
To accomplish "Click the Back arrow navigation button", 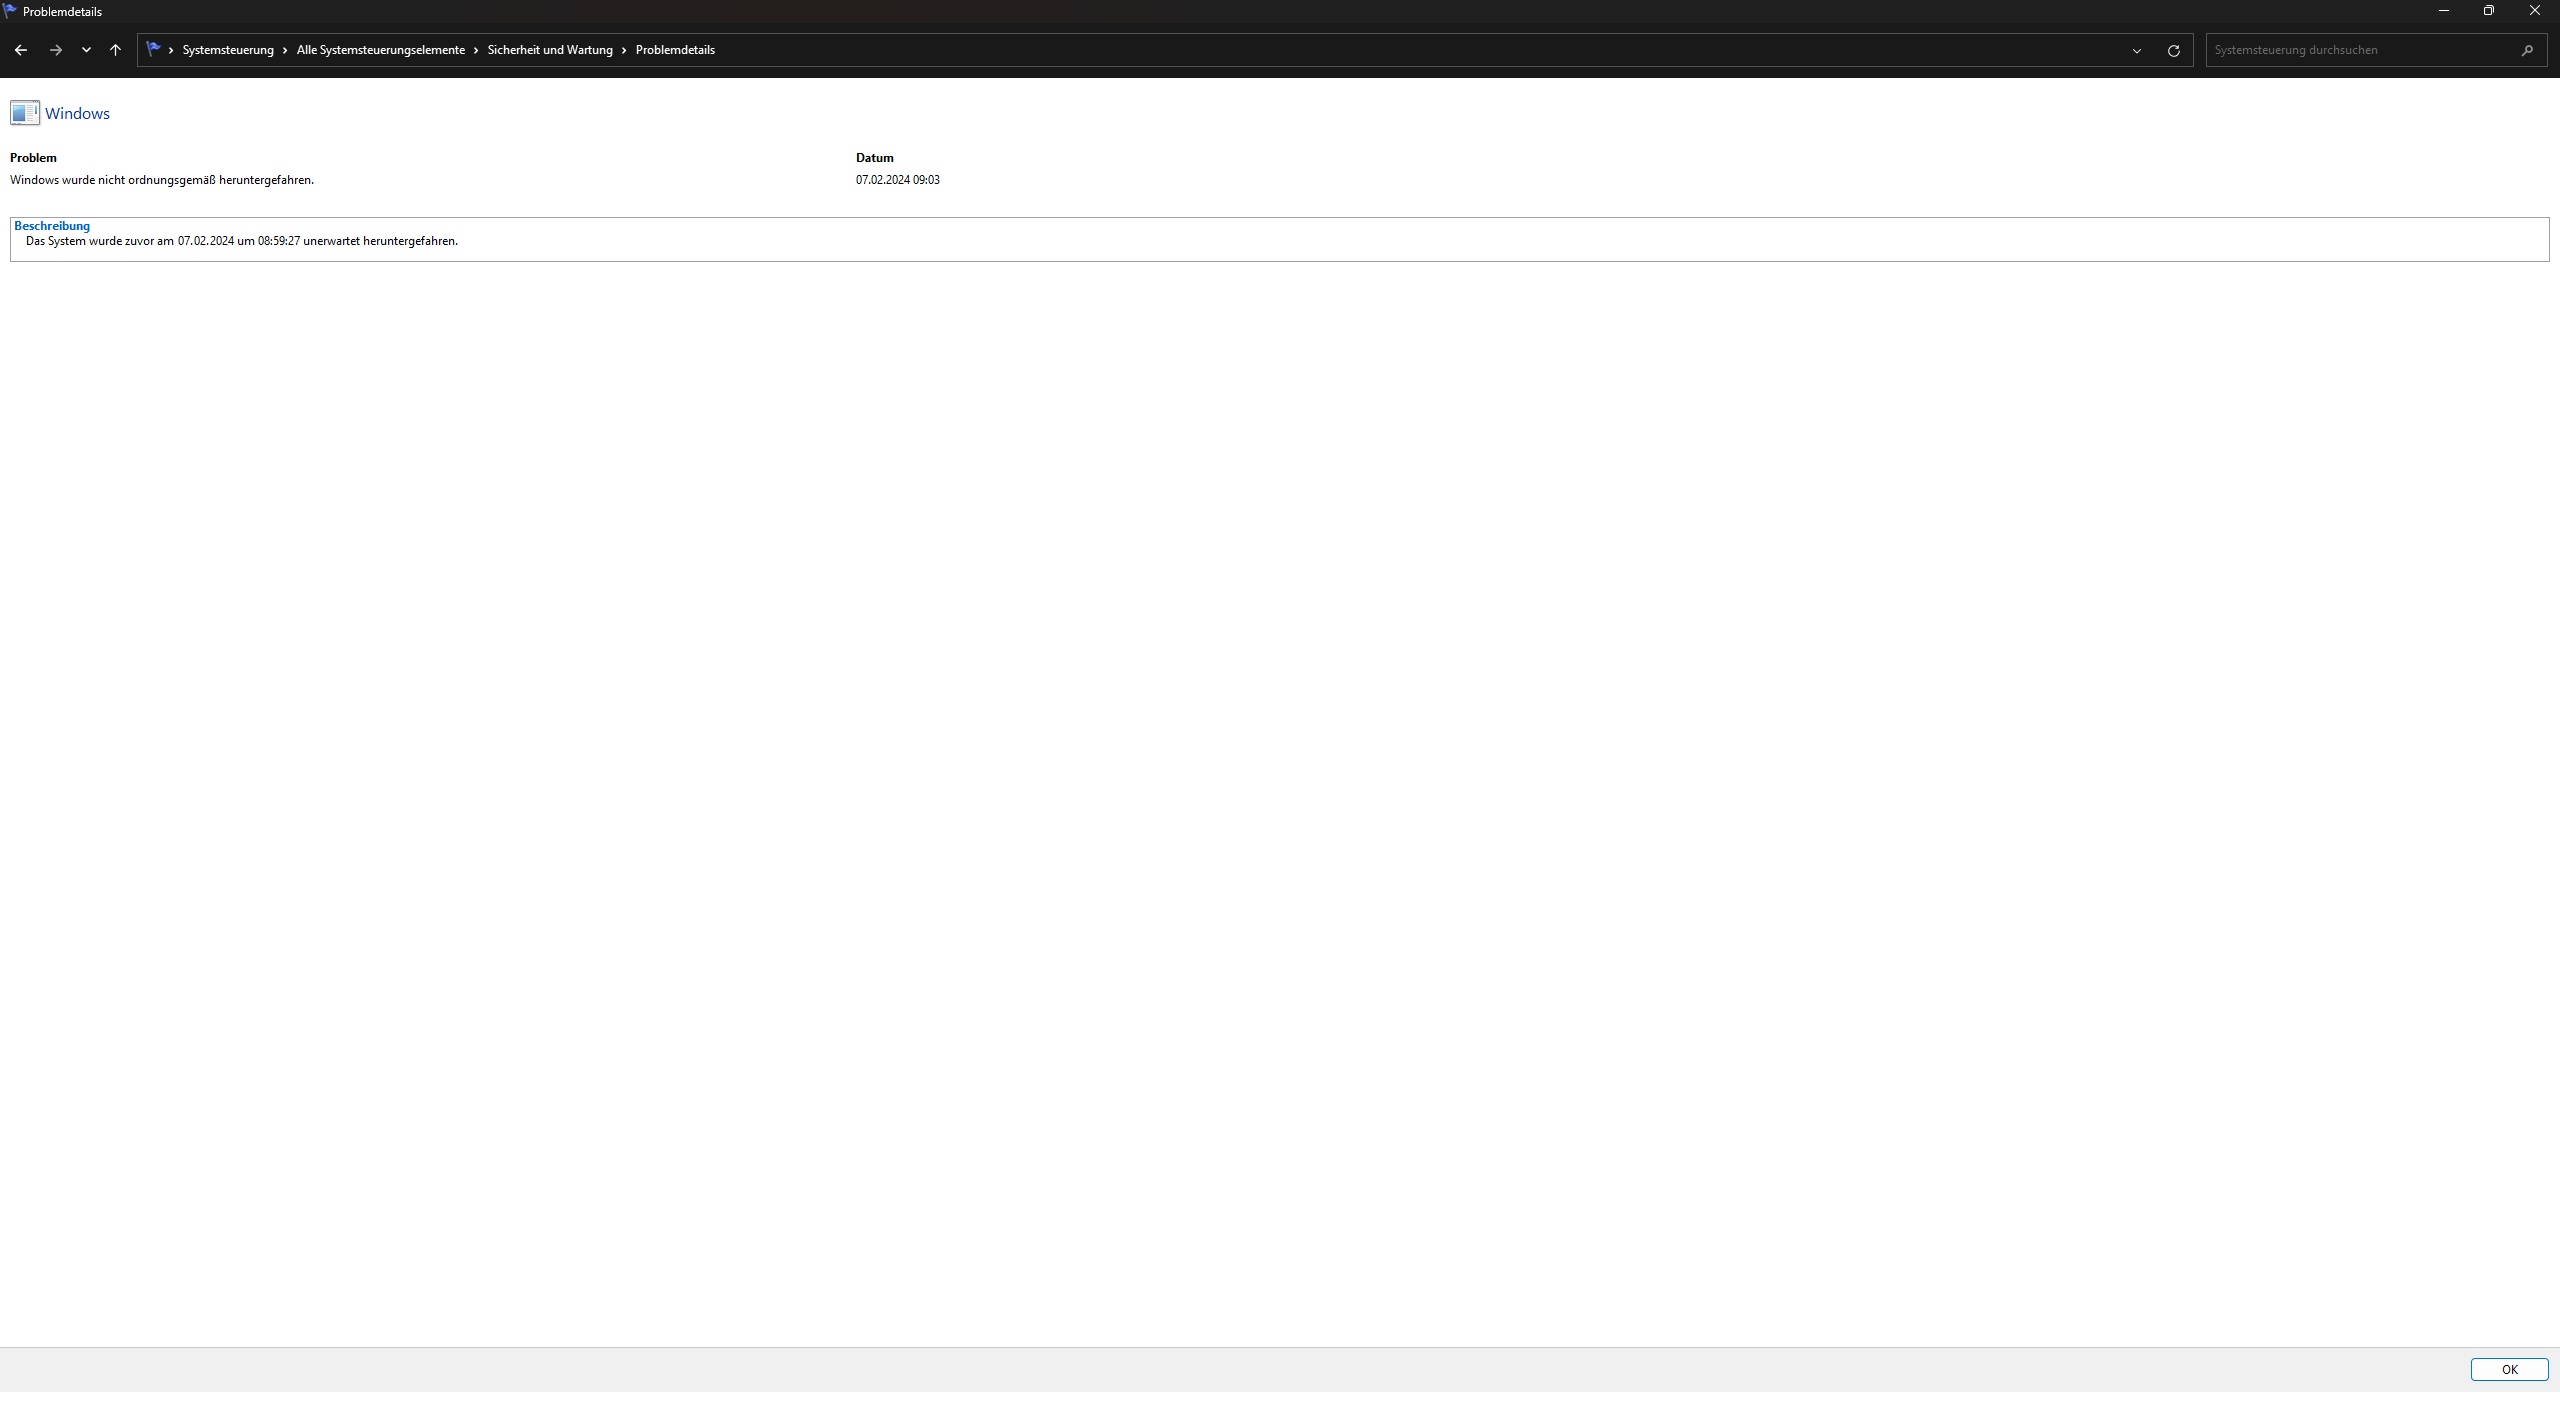I will pos(21,50).
